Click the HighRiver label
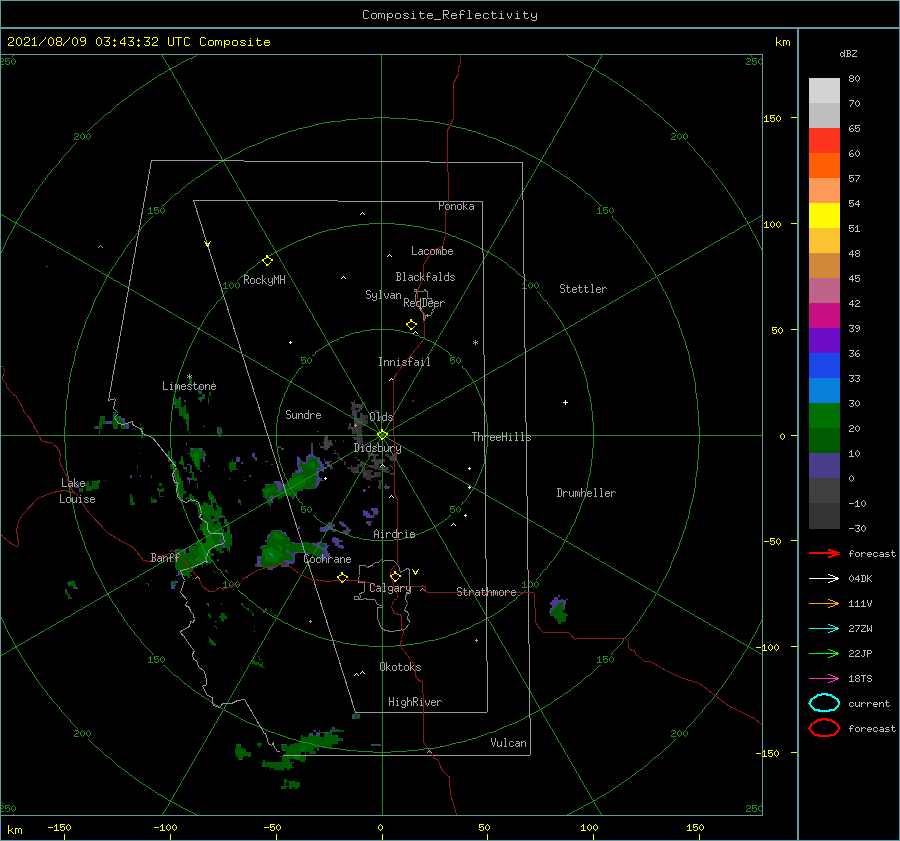Viewport: 900px width, 841px height. tap(415, 702)
